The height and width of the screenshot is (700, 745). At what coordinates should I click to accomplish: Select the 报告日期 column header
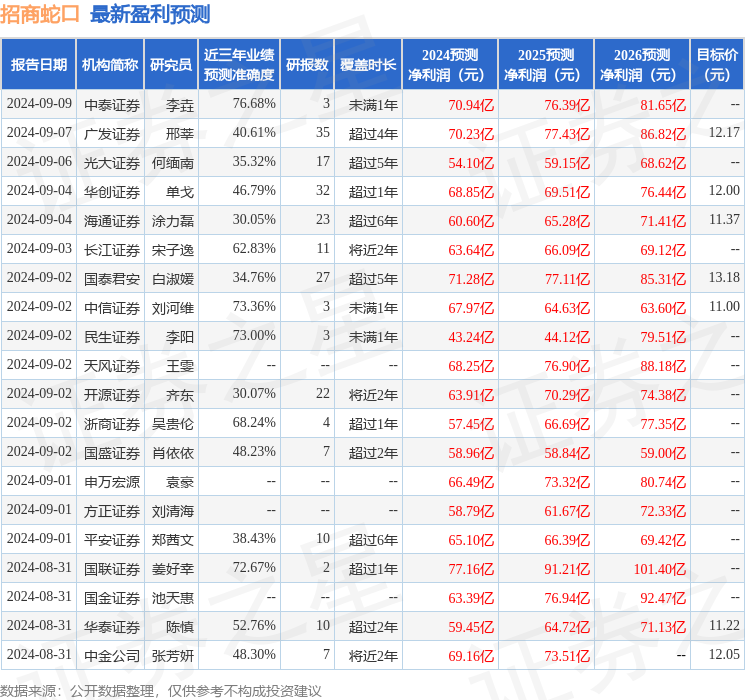(38, 65)
